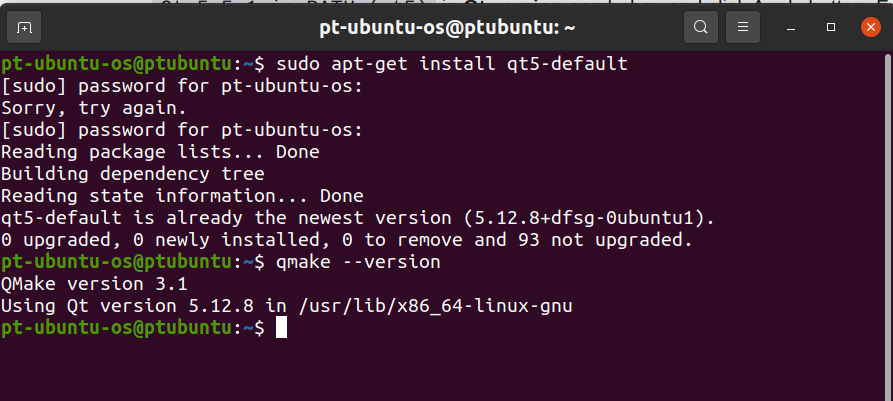Click the 'Sorry, try again.' line

[94, 108]
